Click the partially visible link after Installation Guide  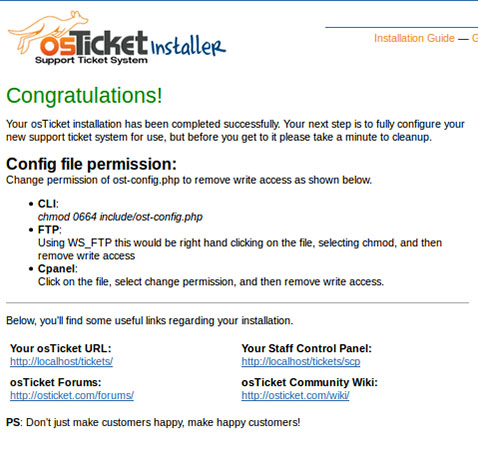point(475,38)
